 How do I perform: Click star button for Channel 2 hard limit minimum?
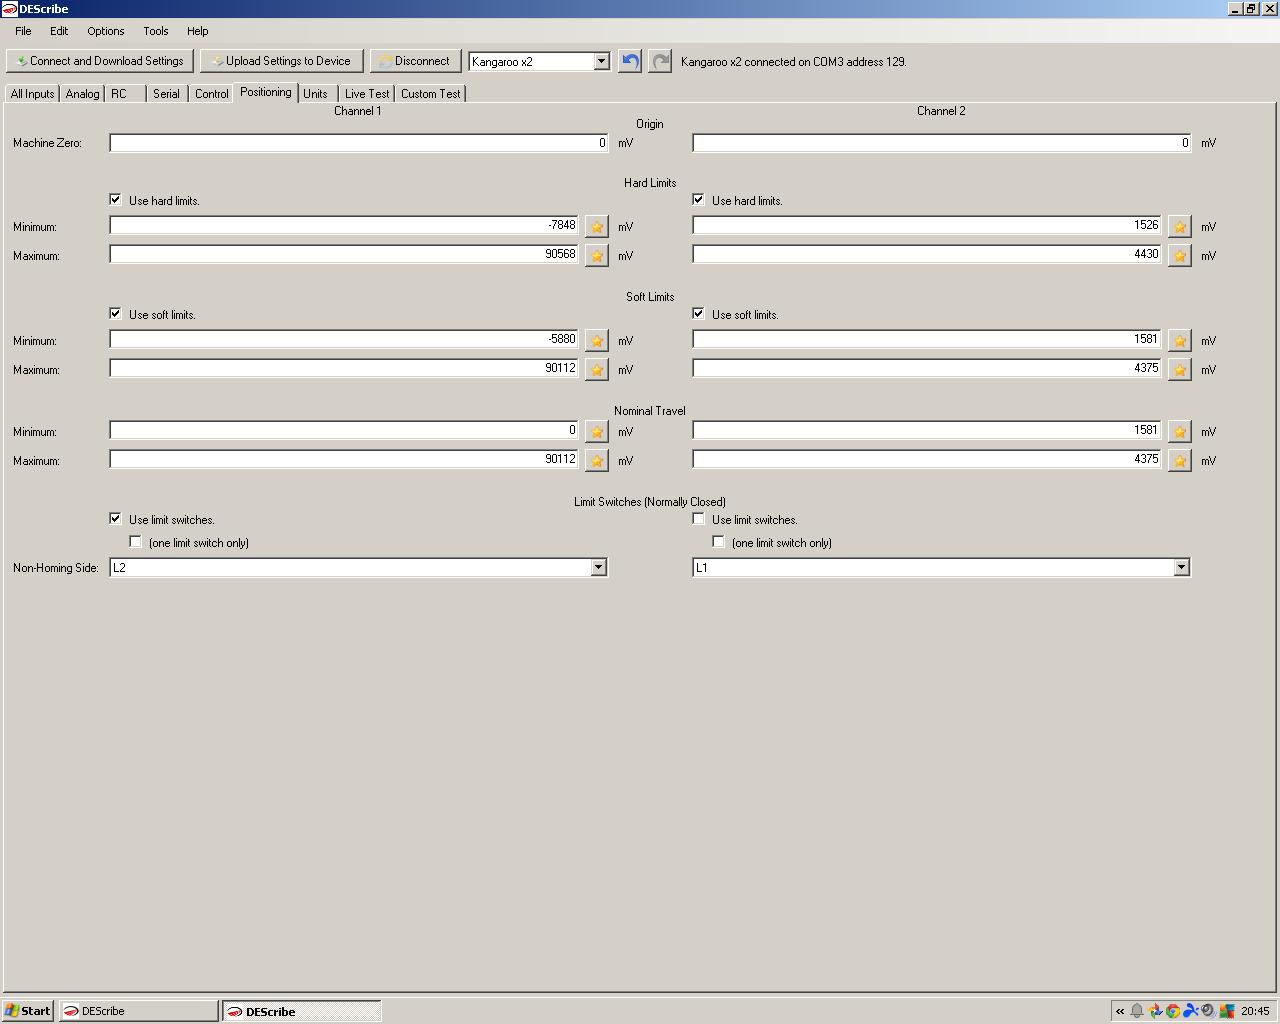click(x=1180, y=227)
